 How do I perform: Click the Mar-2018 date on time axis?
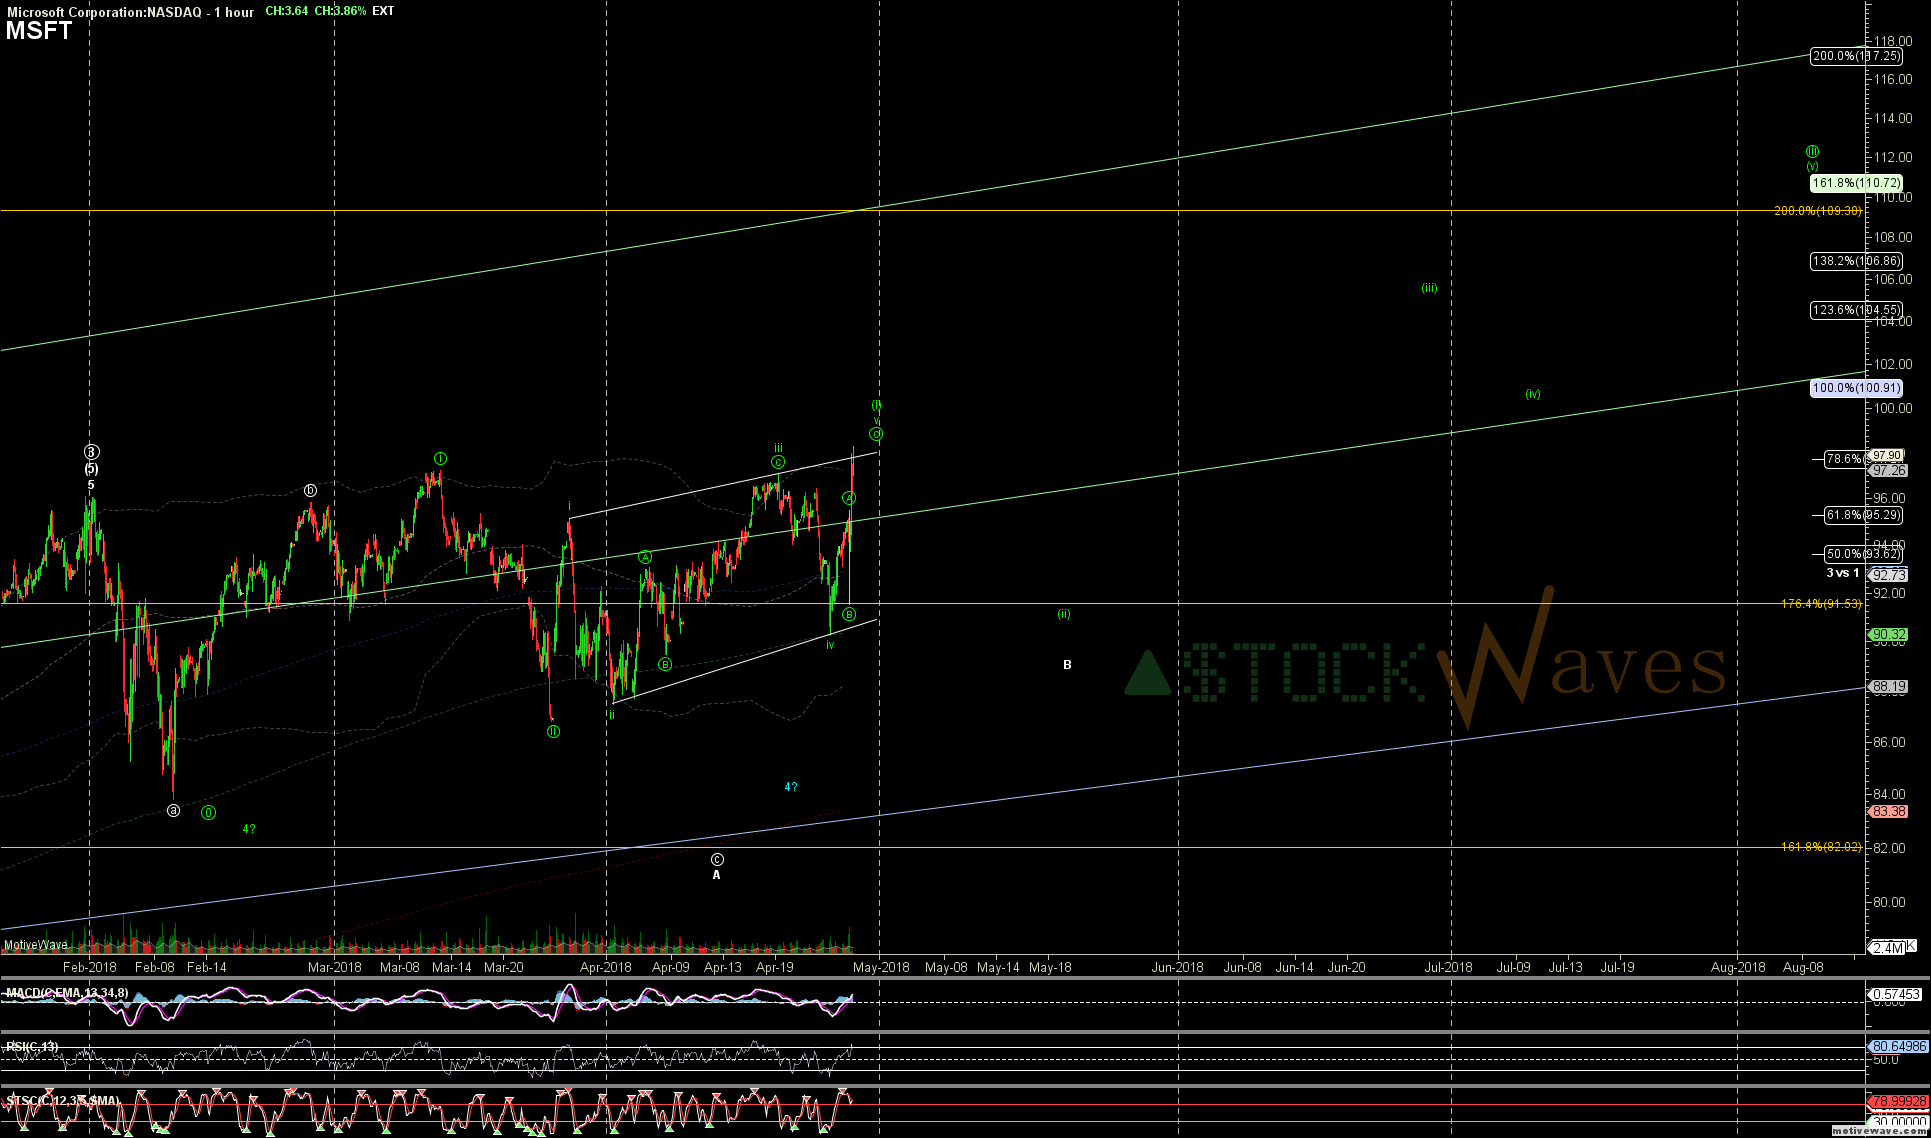click(x=334, y=967)
